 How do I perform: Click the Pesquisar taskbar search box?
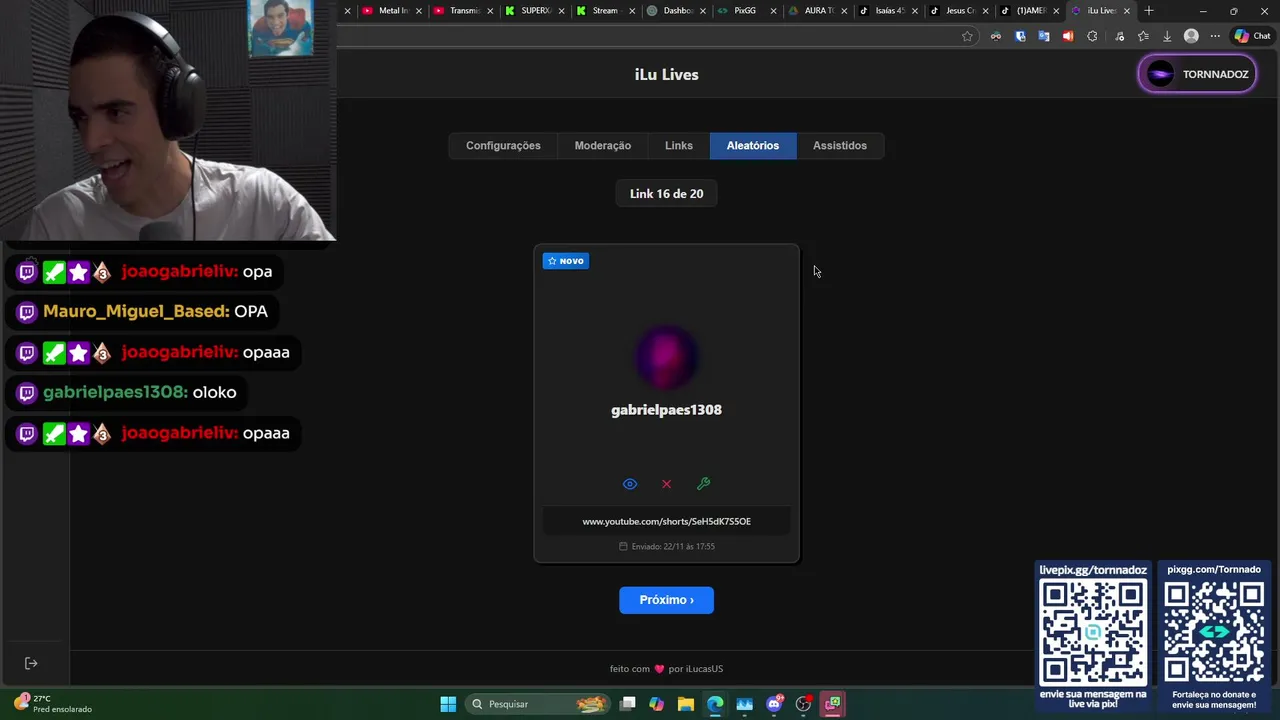tap(540, 704)
